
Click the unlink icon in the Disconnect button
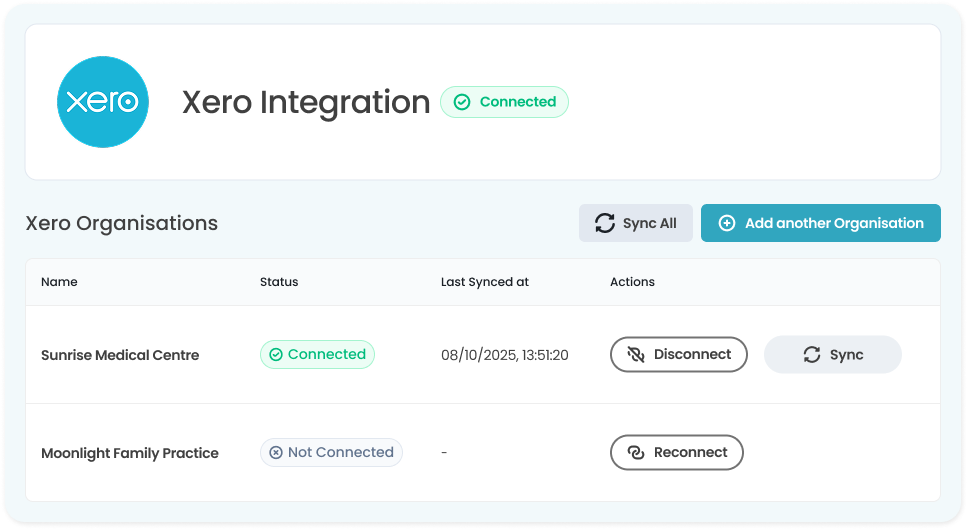[x=636, y=354]
